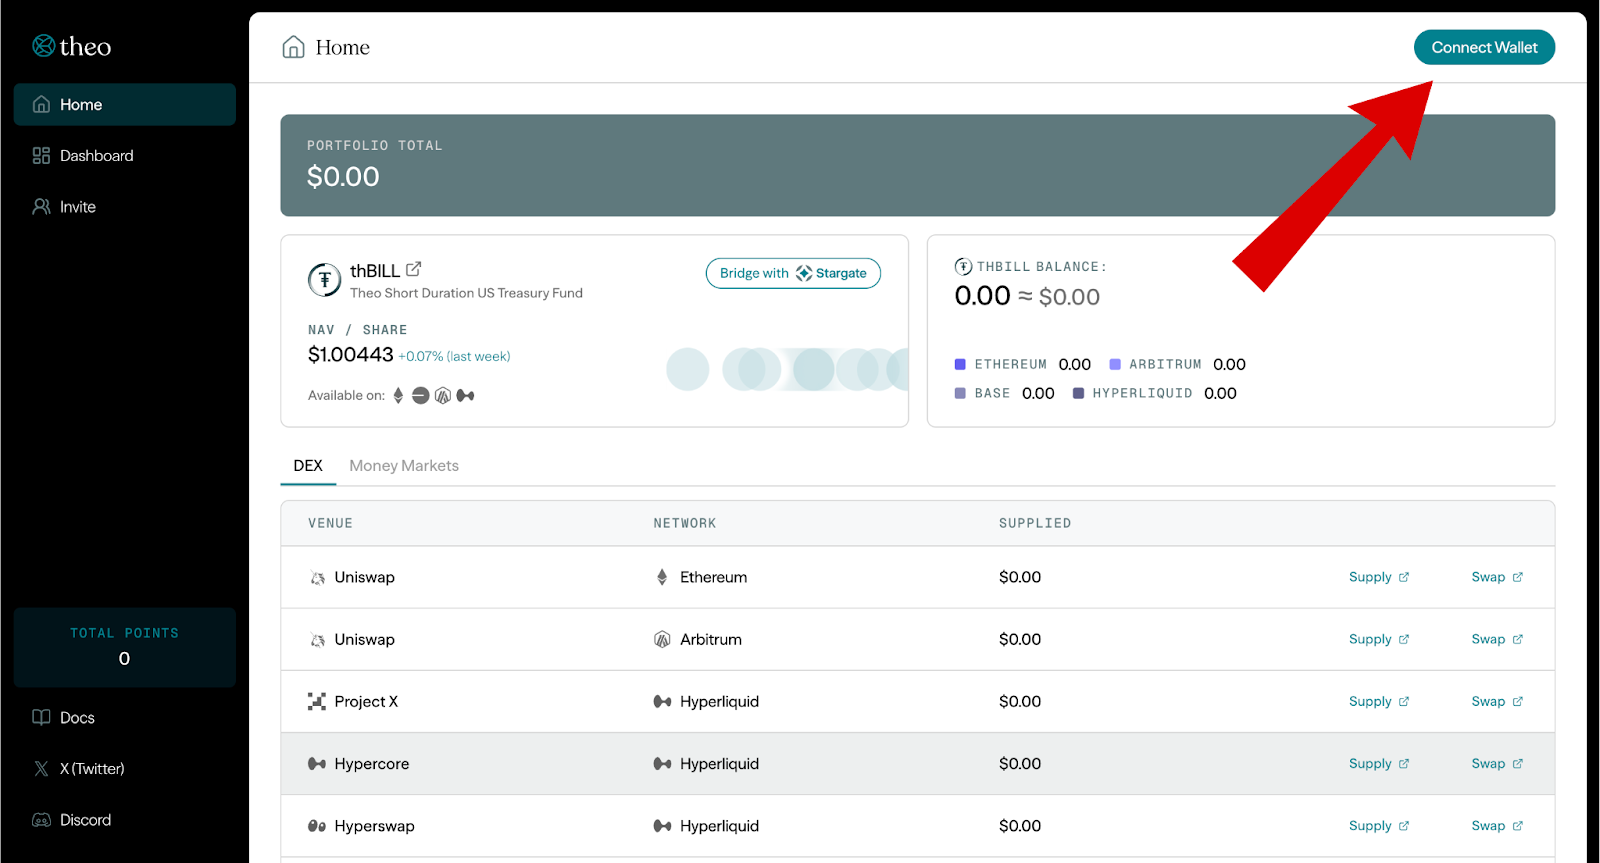This screenshot has width=1600, height=863.
Task: Open Dashboard from the sidebar
Action: tap(125, 156)
